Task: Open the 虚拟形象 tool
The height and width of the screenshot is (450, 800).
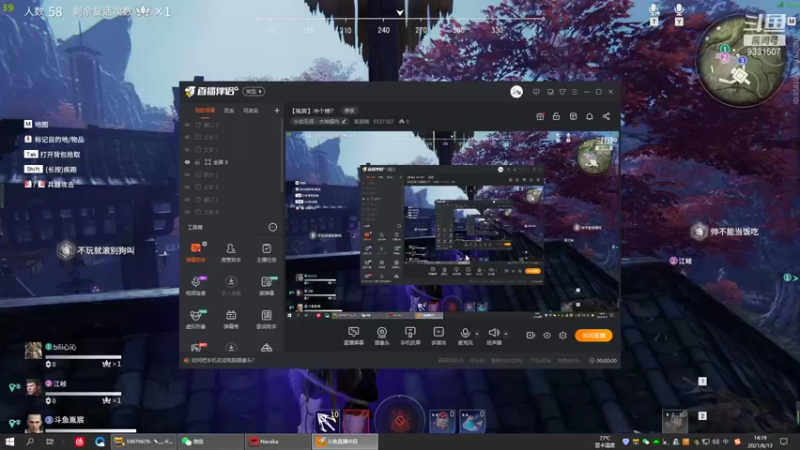Action: [195, 319]
